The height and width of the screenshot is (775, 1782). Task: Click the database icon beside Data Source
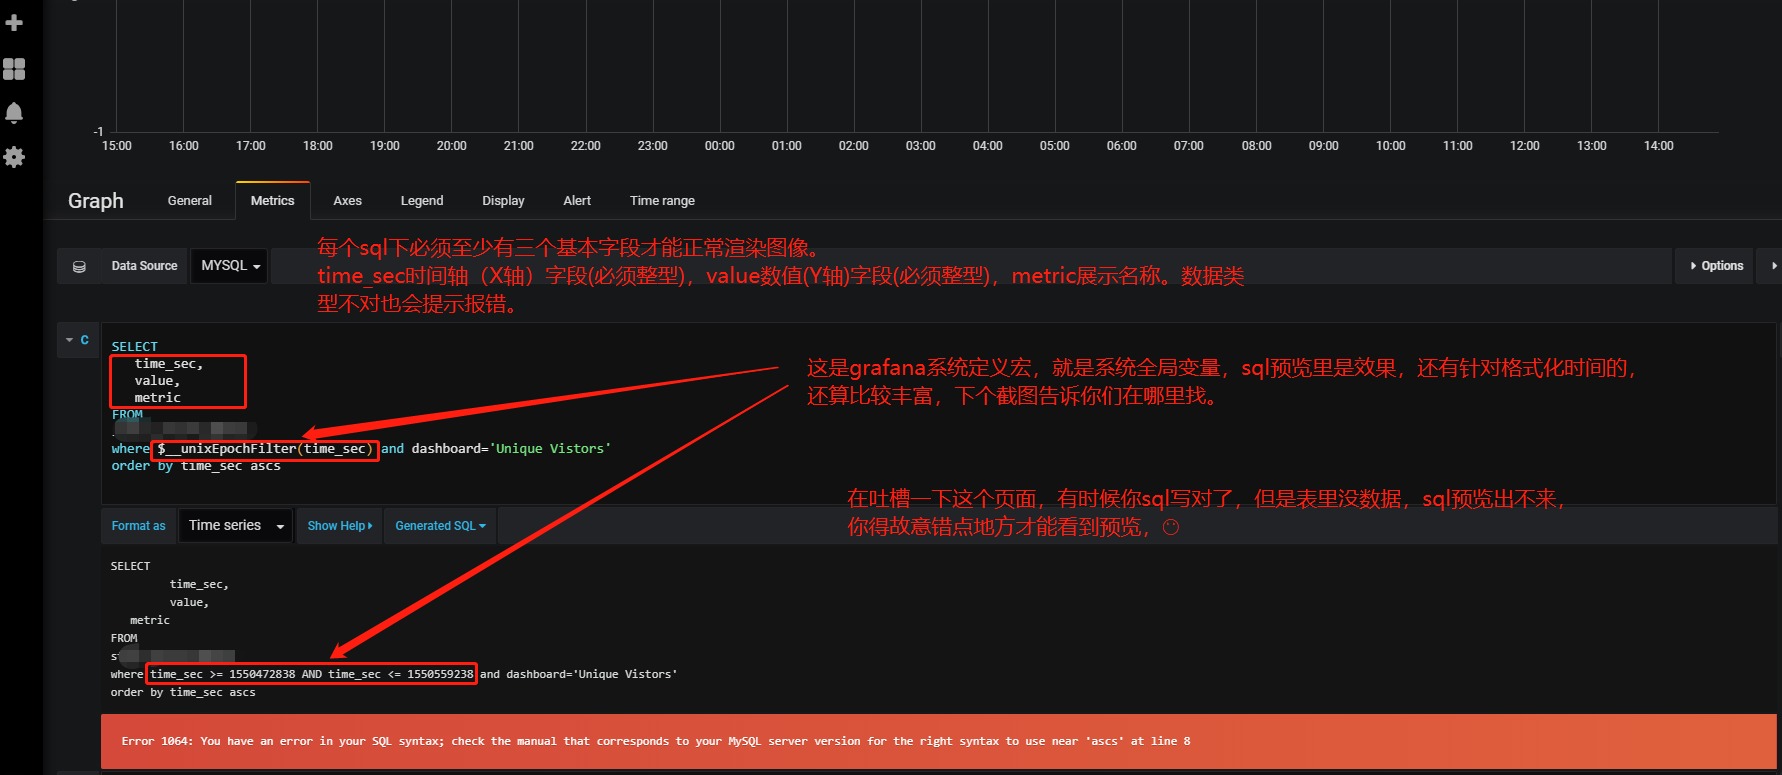(79, 266)
